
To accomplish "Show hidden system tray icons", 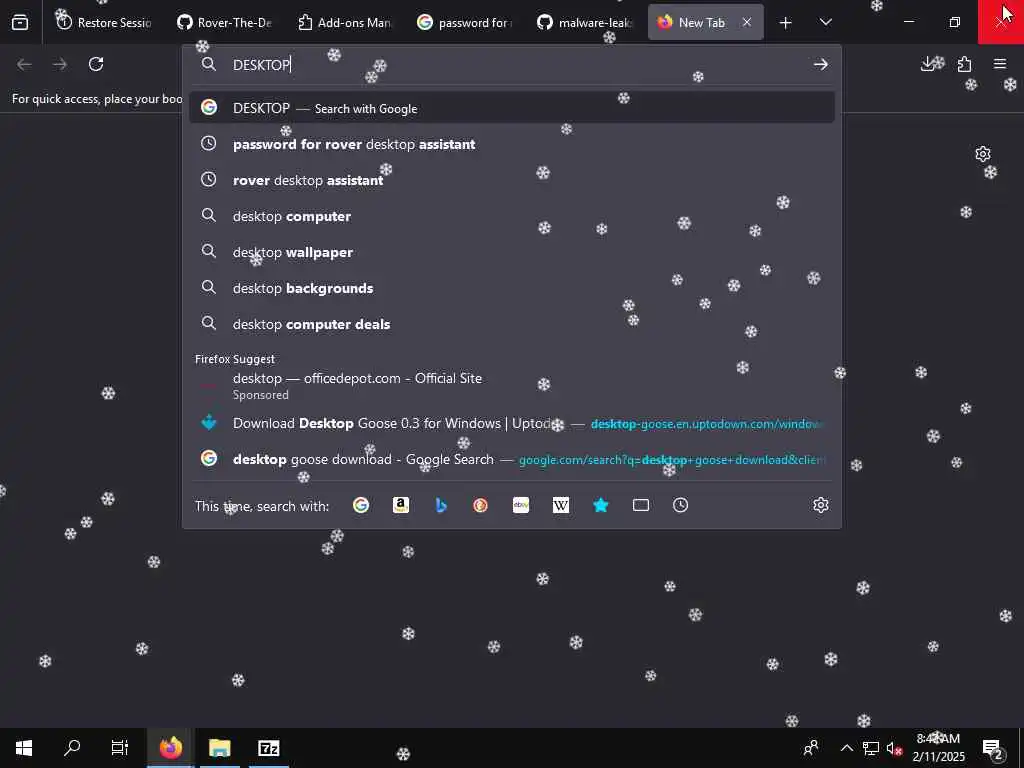I will (x=846, y=748).
